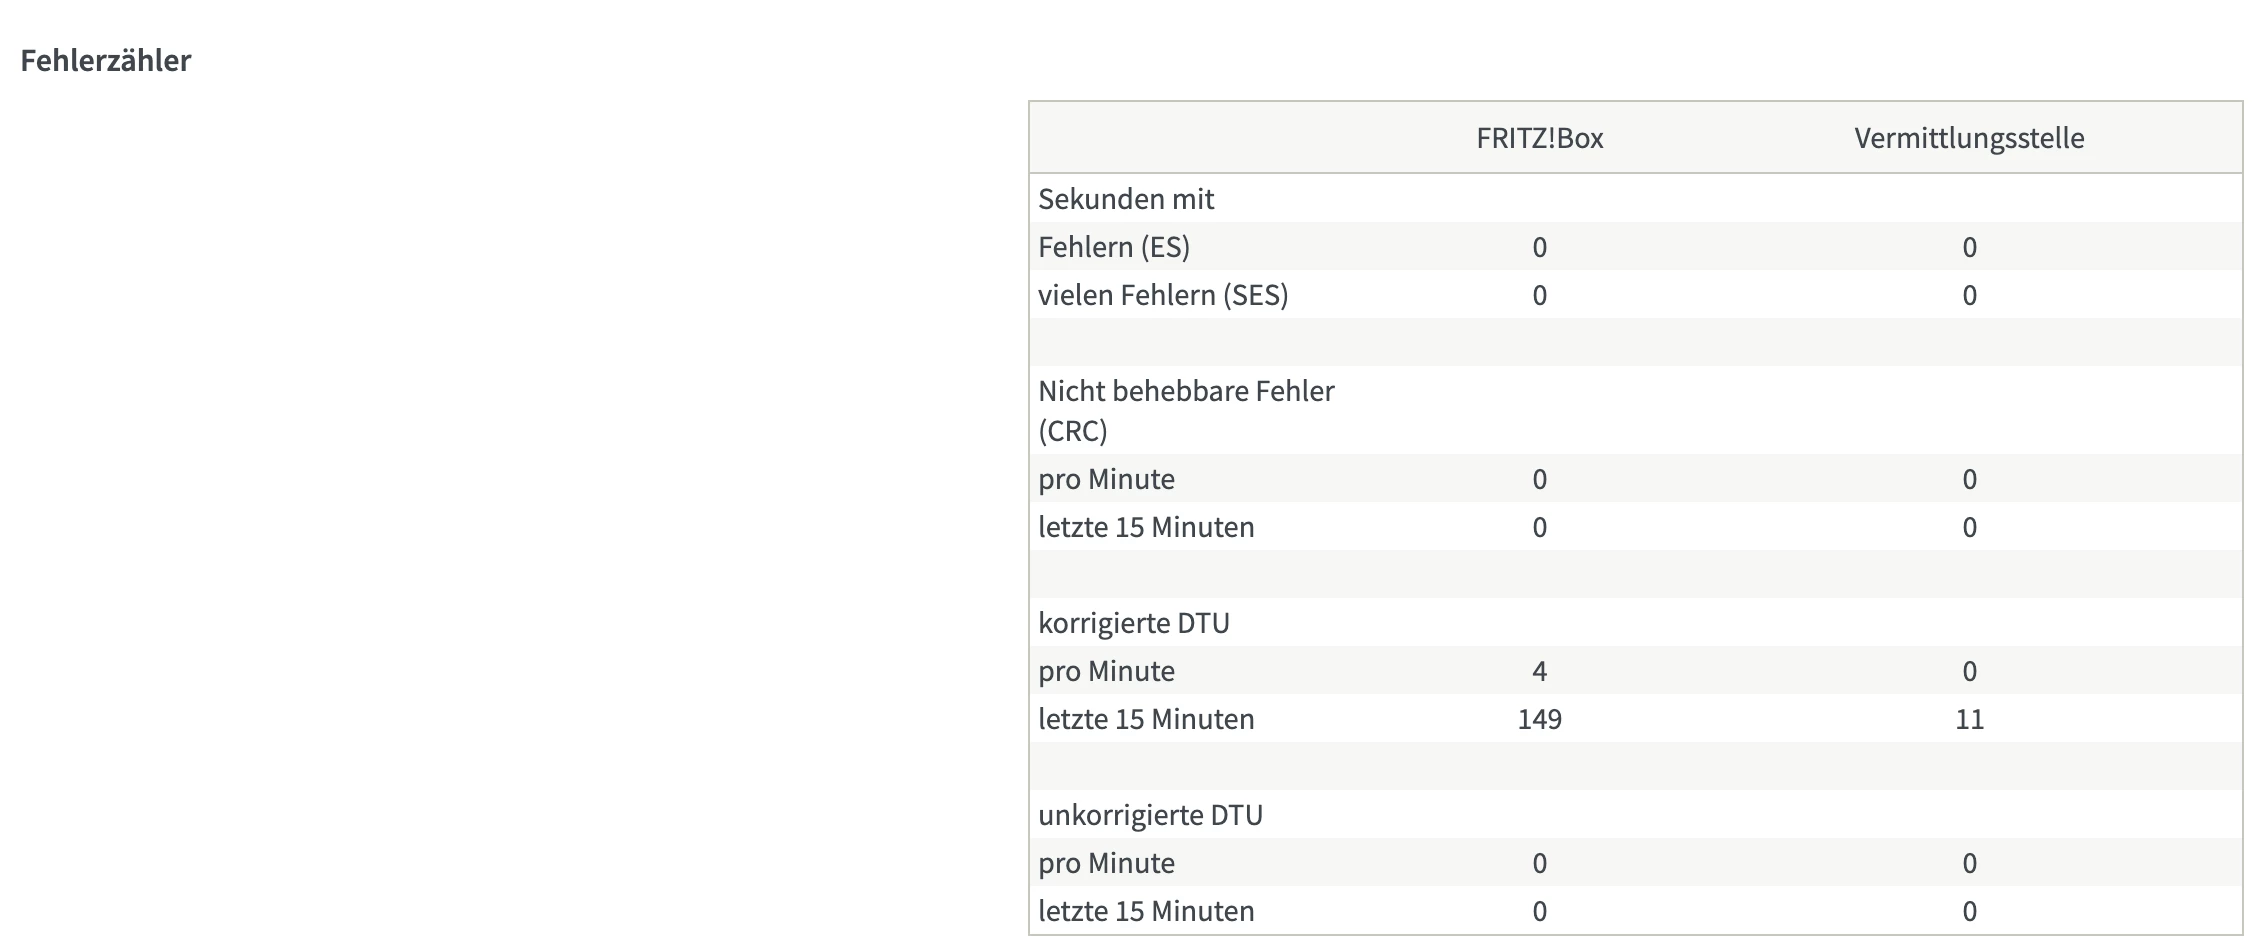The height and width of the screenshot is (948, 2262).
Task: Click the korrigierte DTU row label
Action: tap(1134, 623)
